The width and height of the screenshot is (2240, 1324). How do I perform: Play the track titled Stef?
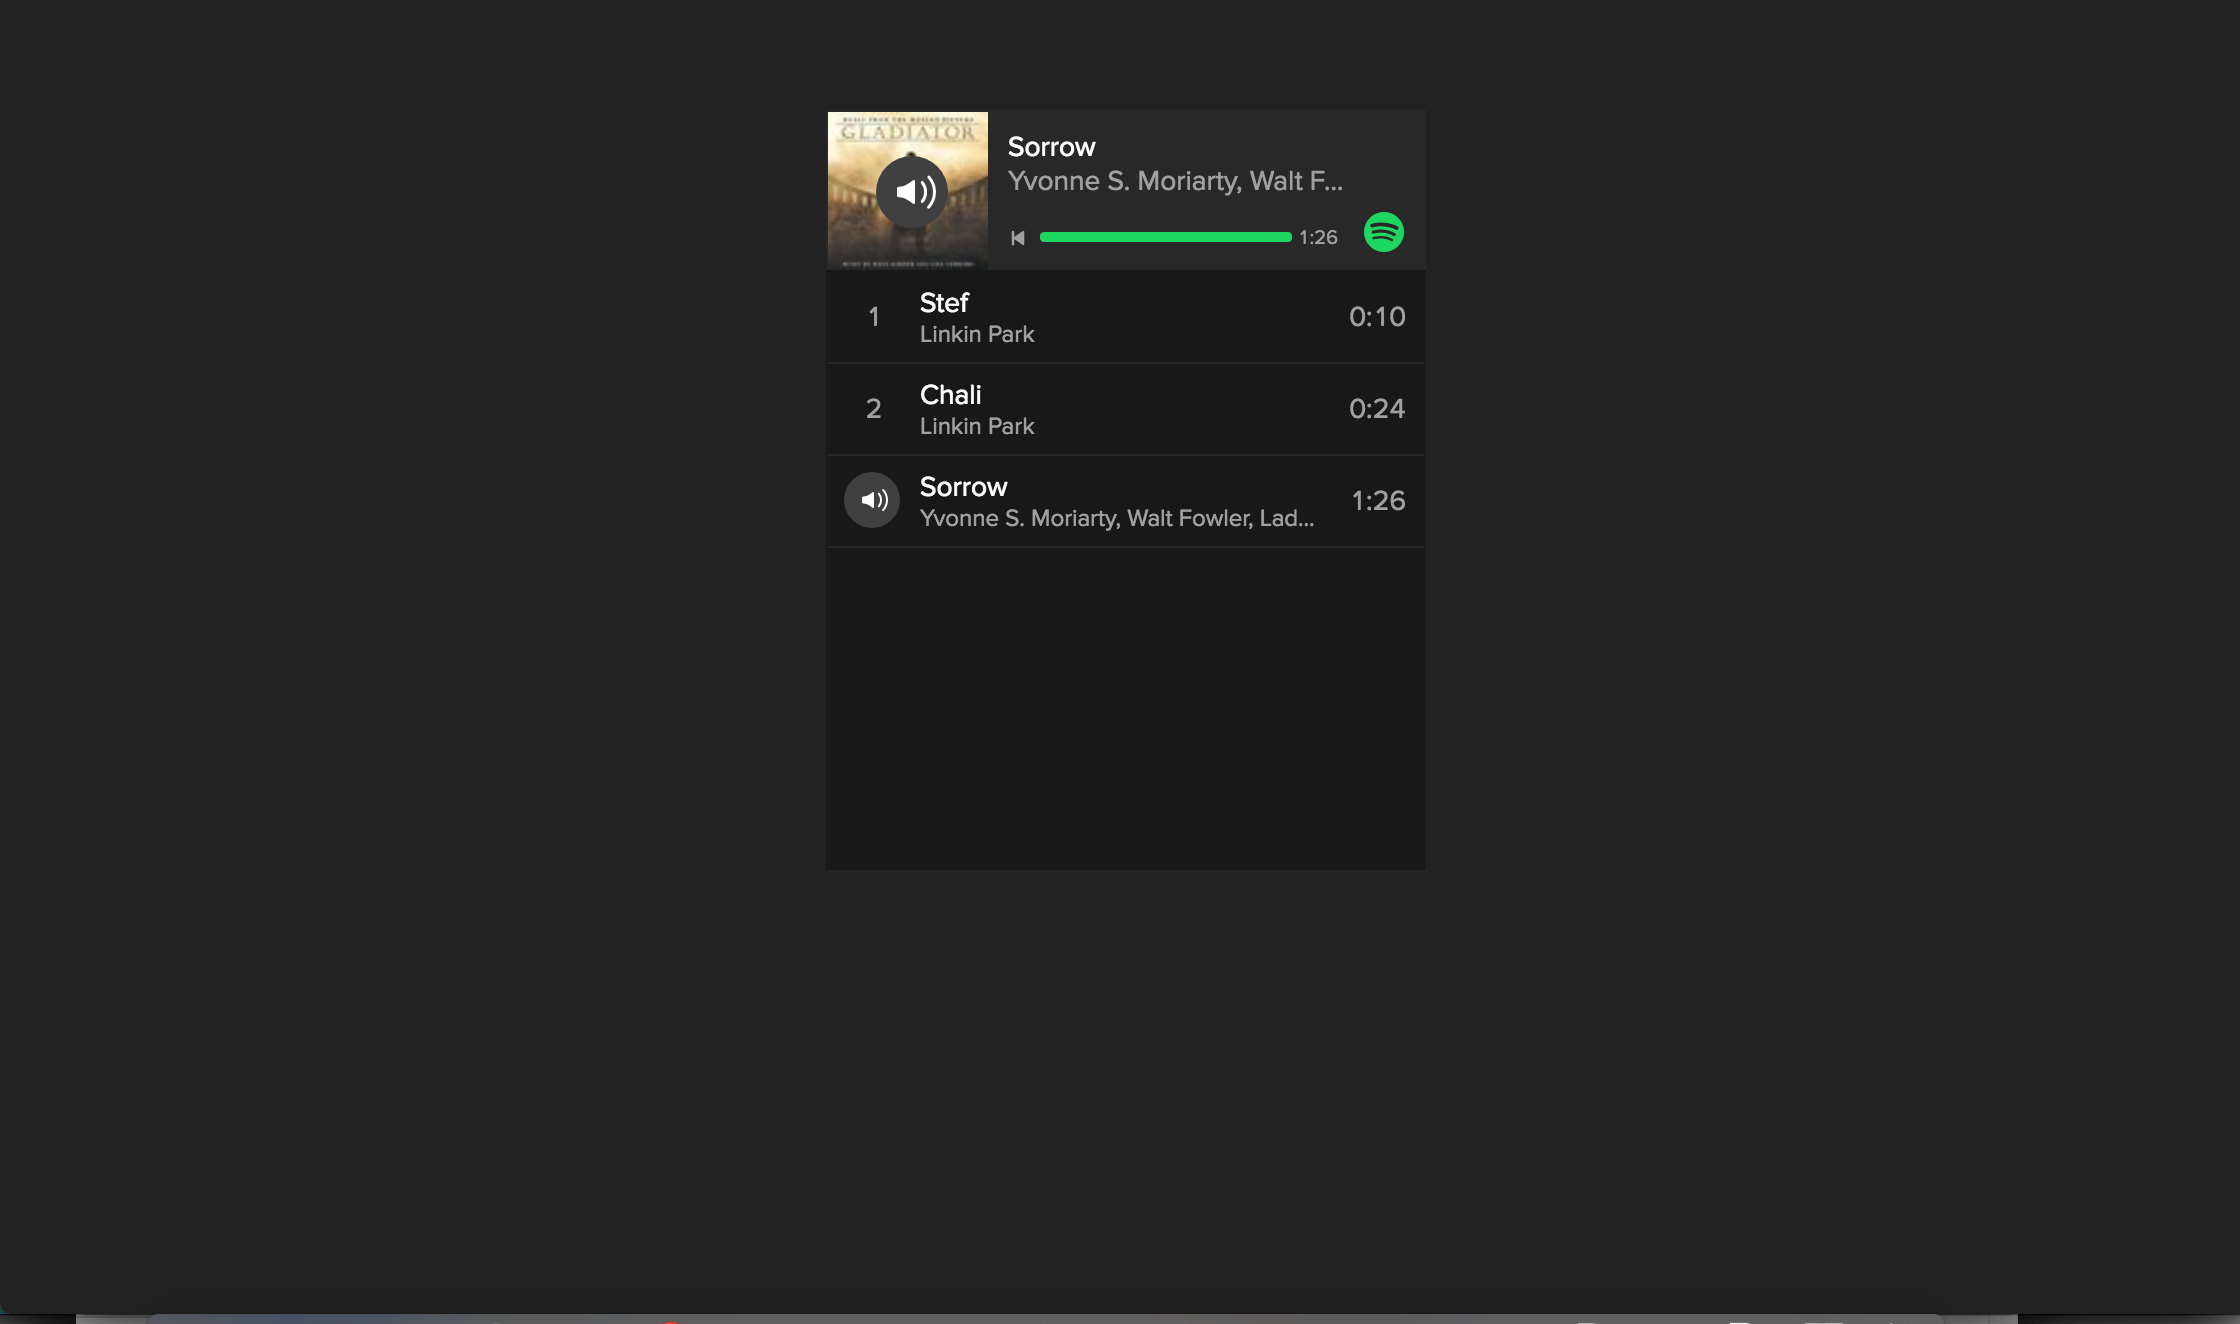[944, 303]
